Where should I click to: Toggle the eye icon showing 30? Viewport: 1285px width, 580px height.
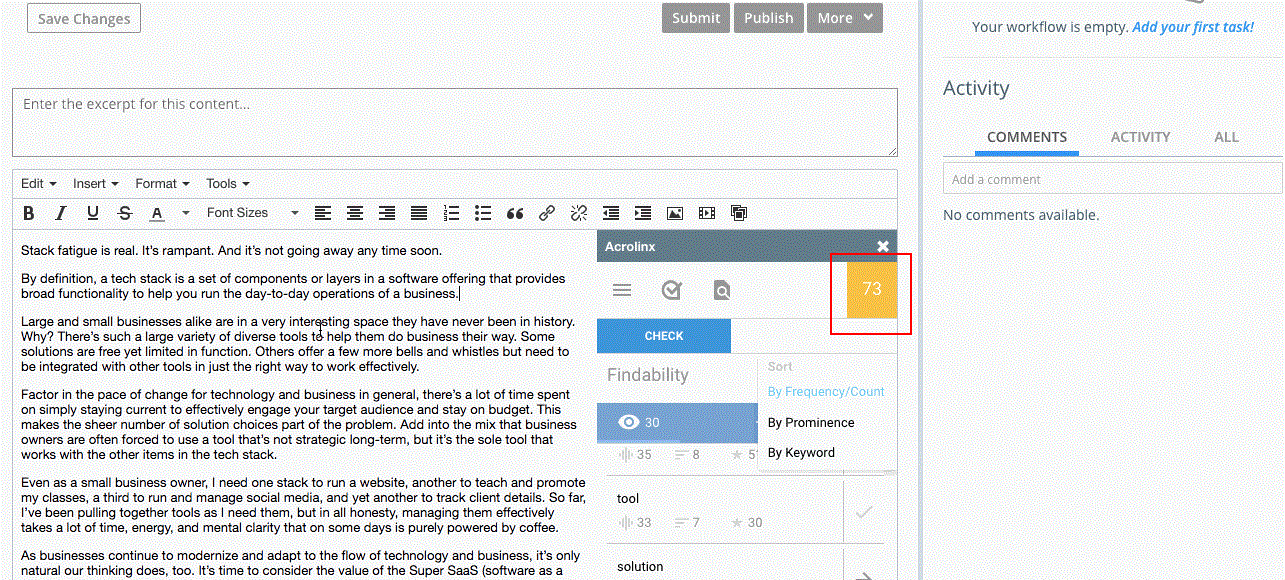(x=629, y=422)
